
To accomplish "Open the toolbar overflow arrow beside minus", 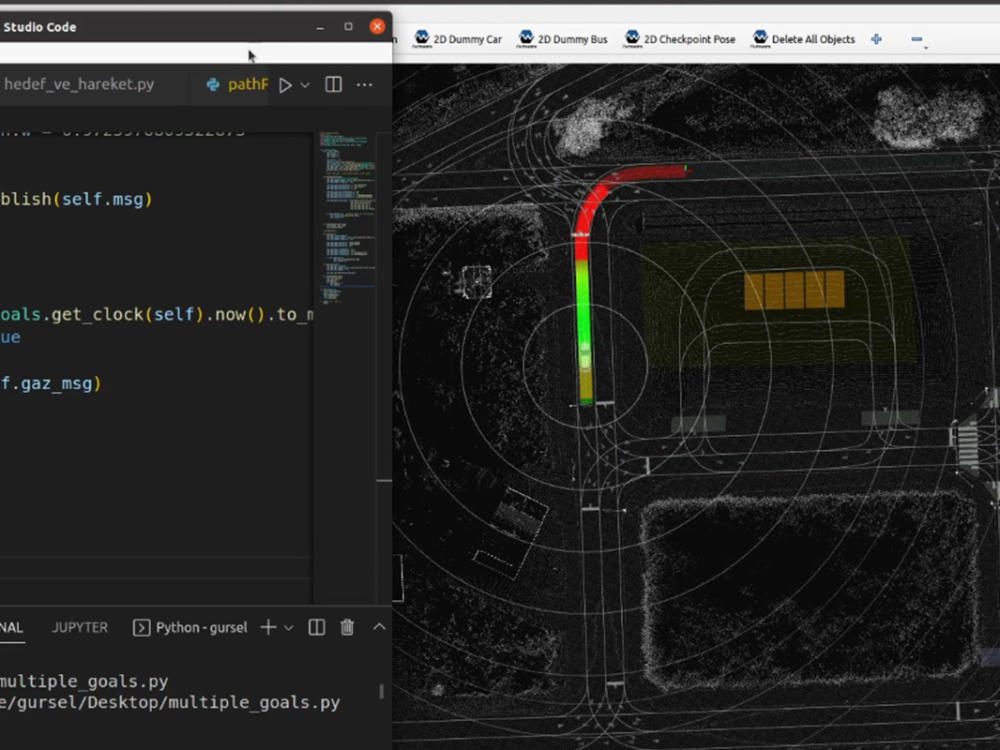I will click(926, 48).
